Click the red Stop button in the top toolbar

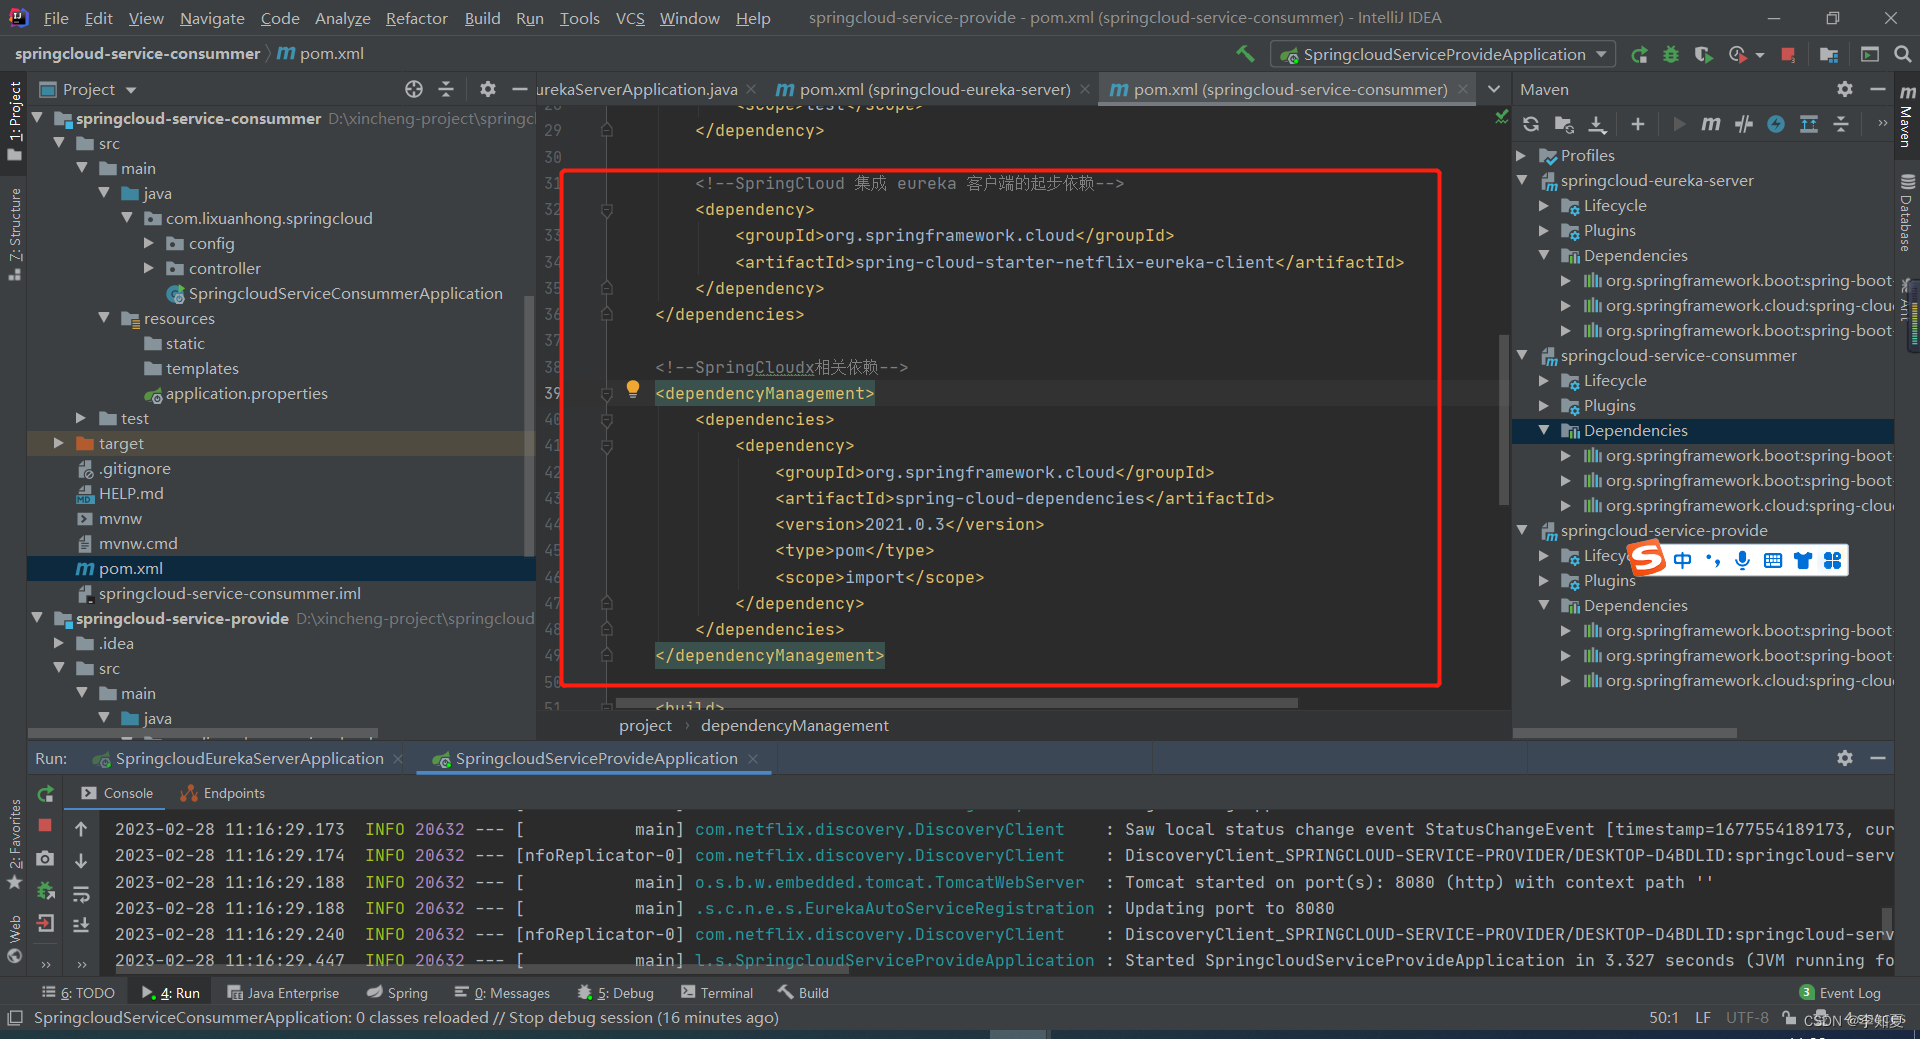click(1788, 55)
